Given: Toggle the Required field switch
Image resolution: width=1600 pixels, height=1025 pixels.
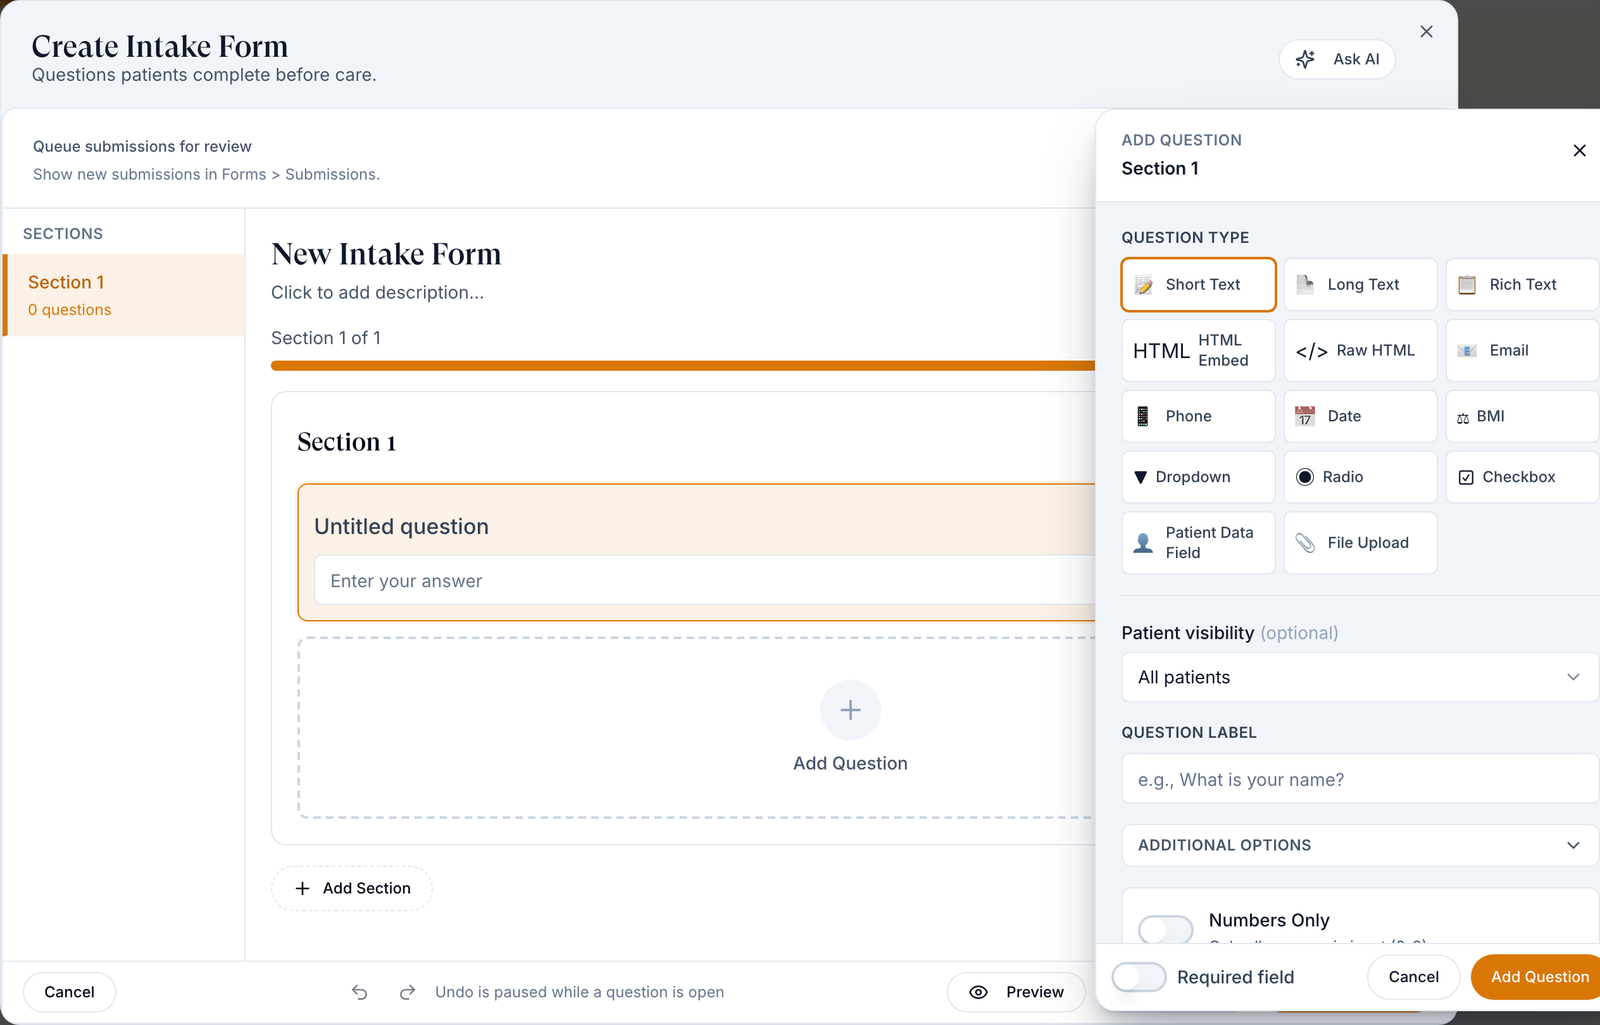Looking at the screenshot, I should [x=1139, y=977].
